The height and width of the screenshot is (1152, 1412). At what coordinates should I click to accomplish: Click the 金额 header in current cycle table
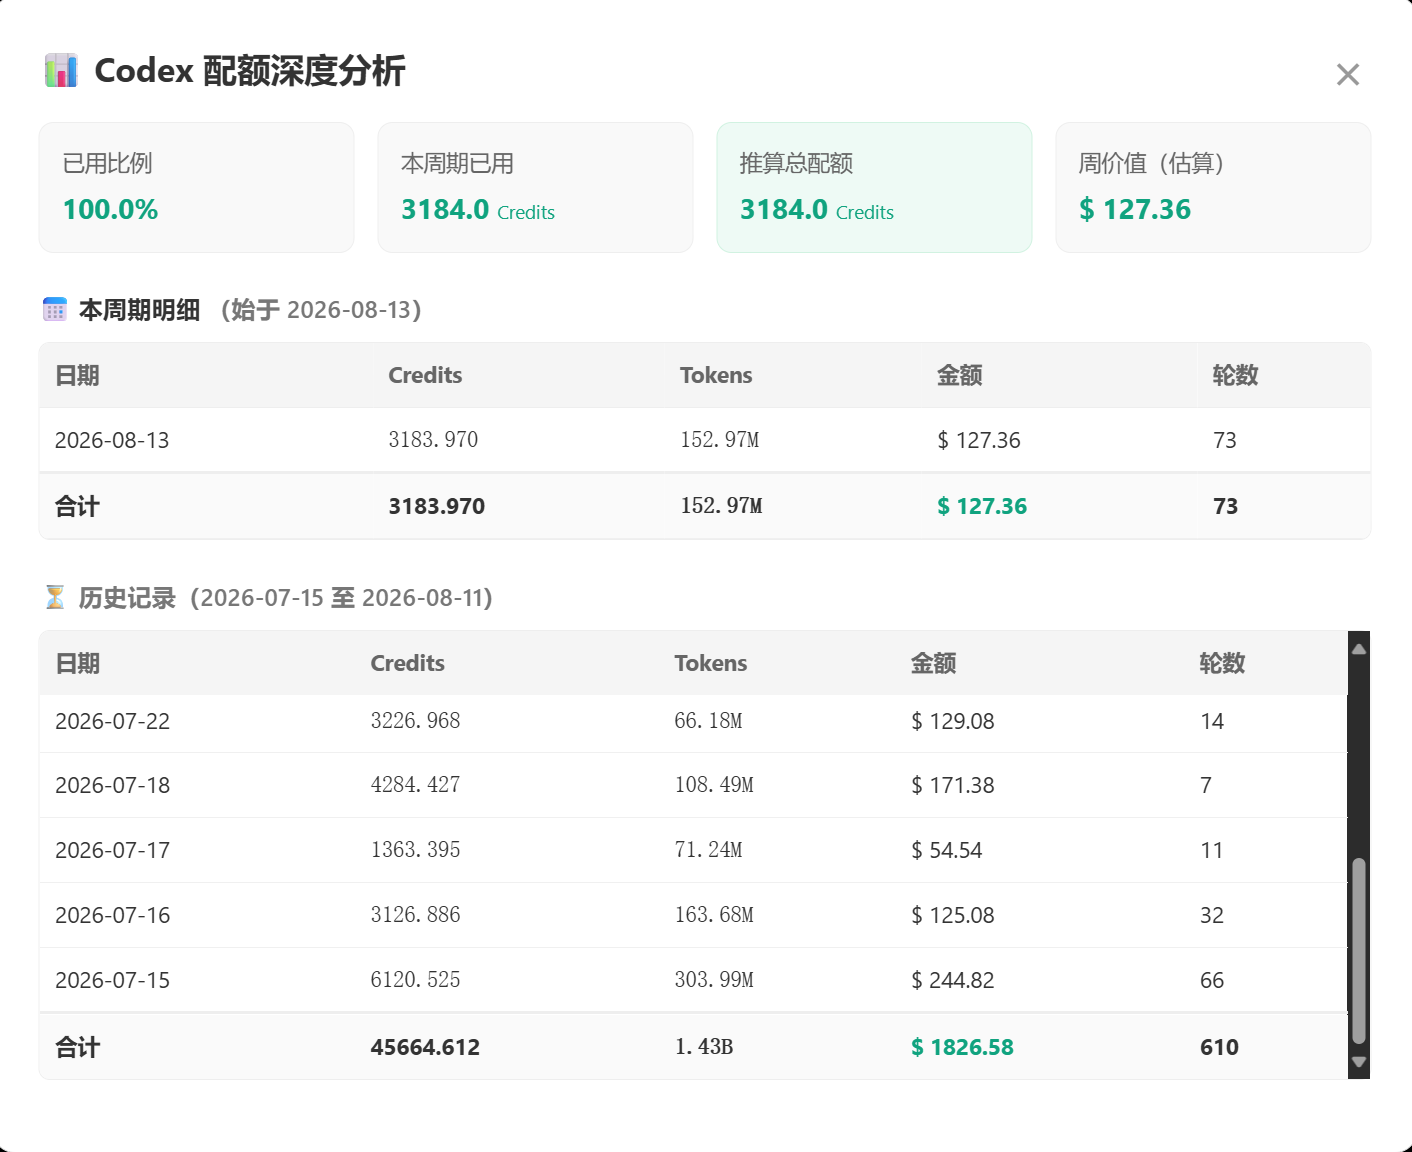pos(959,376)
